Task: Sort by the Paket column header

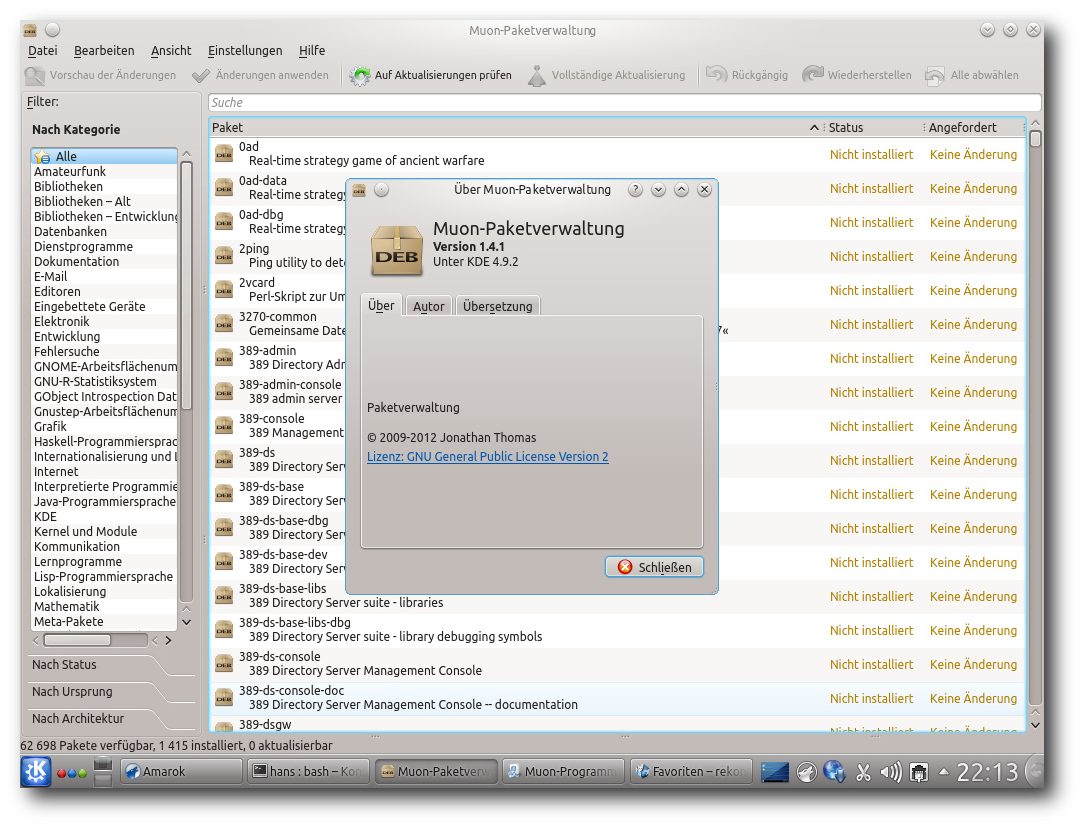Action: pos(516,127)
